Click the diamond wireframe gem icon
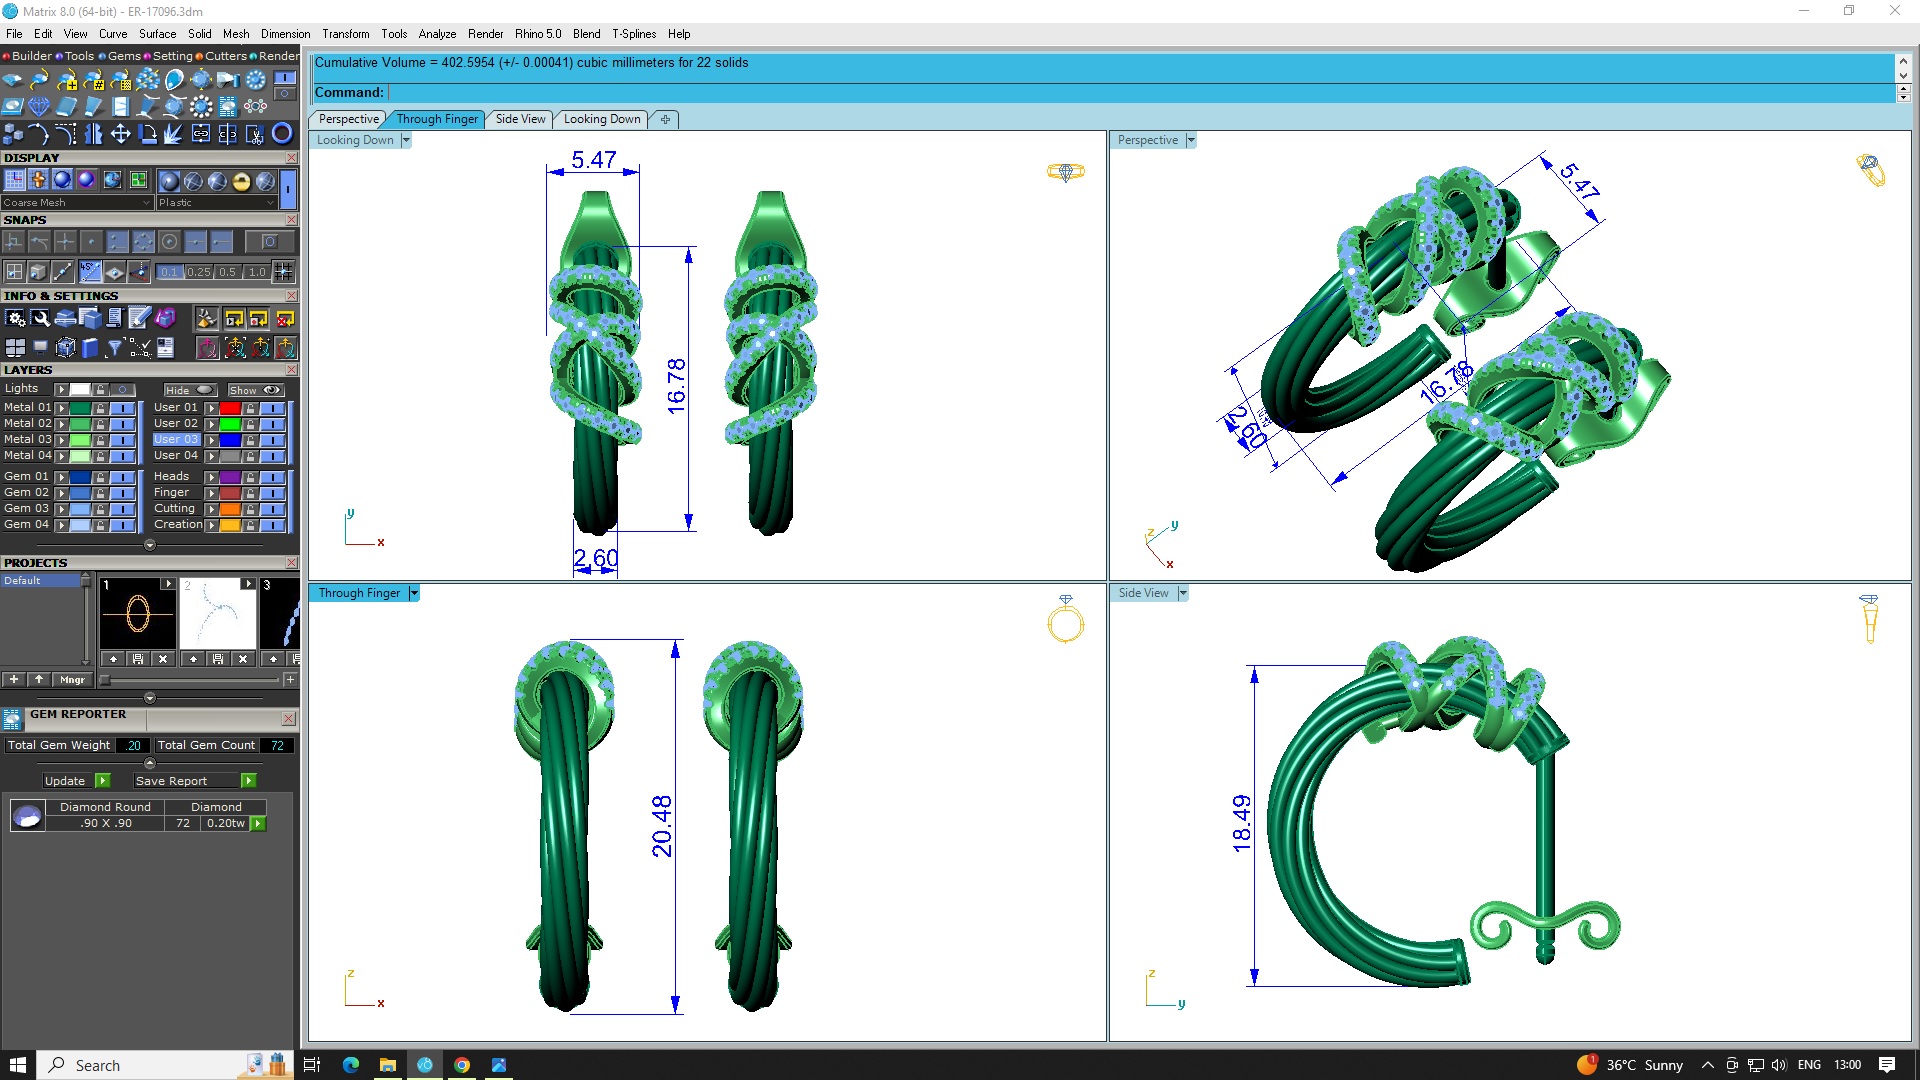The height and width of the screenshot is (1080, 1920). 39,106
